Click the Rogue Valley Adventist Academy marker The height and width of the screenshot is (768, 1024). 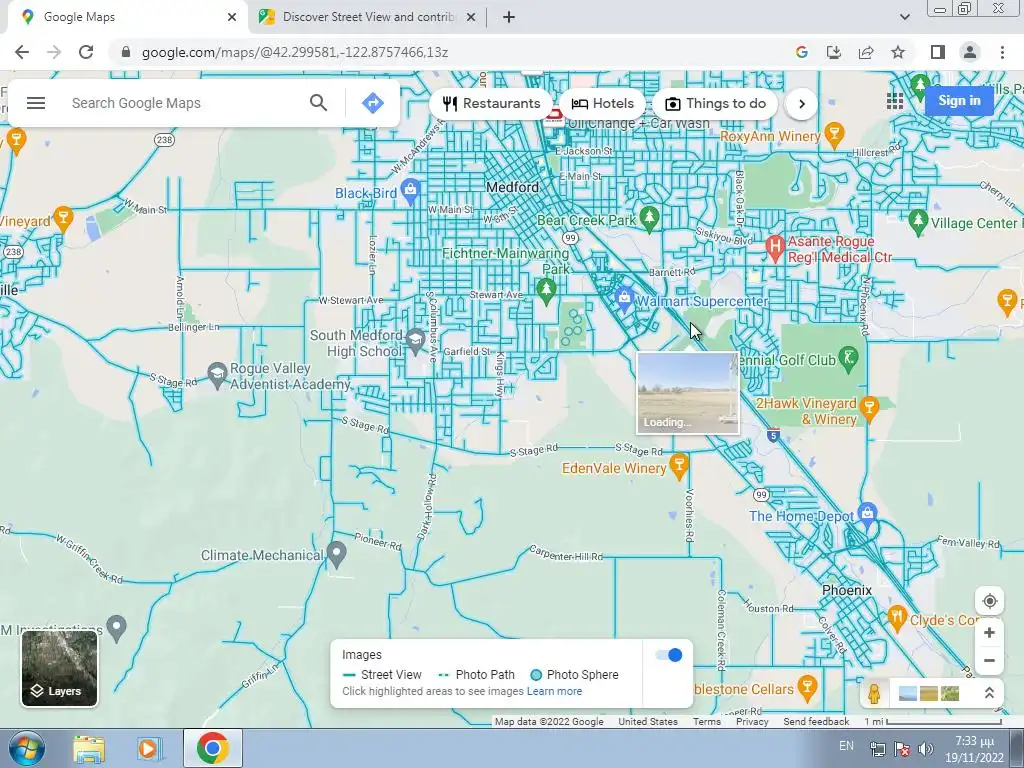[x=217, y=375]
